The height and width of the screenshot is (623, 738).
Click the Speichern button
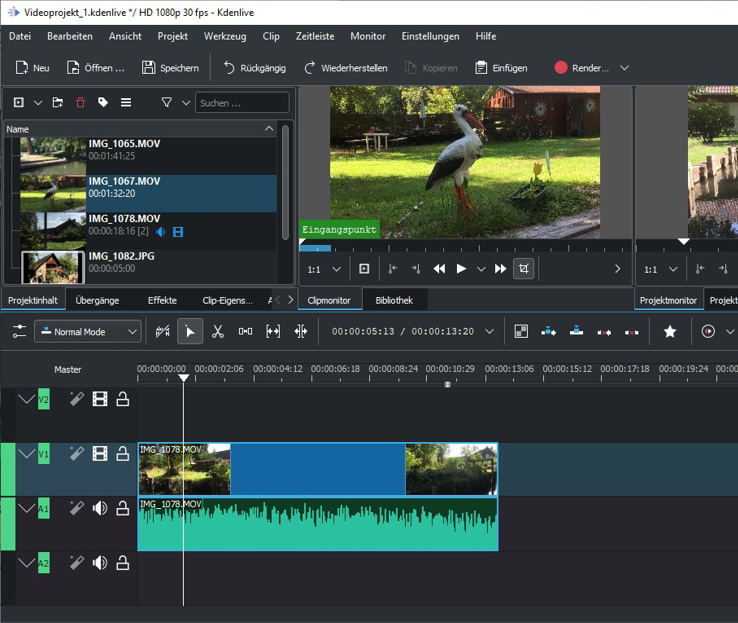pyautogui.click(x=170, y=68)
